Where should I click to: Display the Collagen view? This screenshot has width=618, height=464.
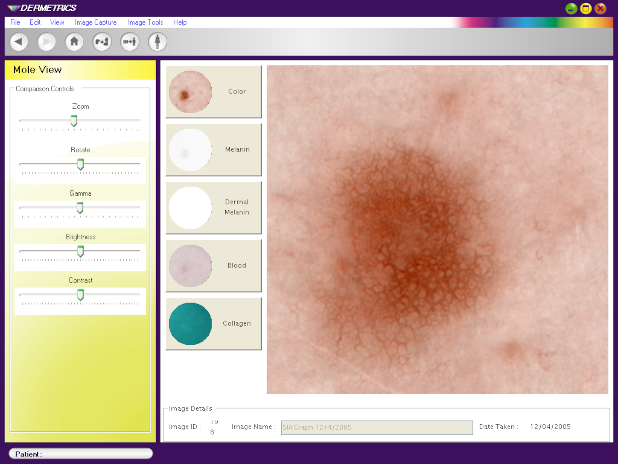pyautogui.click(x=213, y=323)
